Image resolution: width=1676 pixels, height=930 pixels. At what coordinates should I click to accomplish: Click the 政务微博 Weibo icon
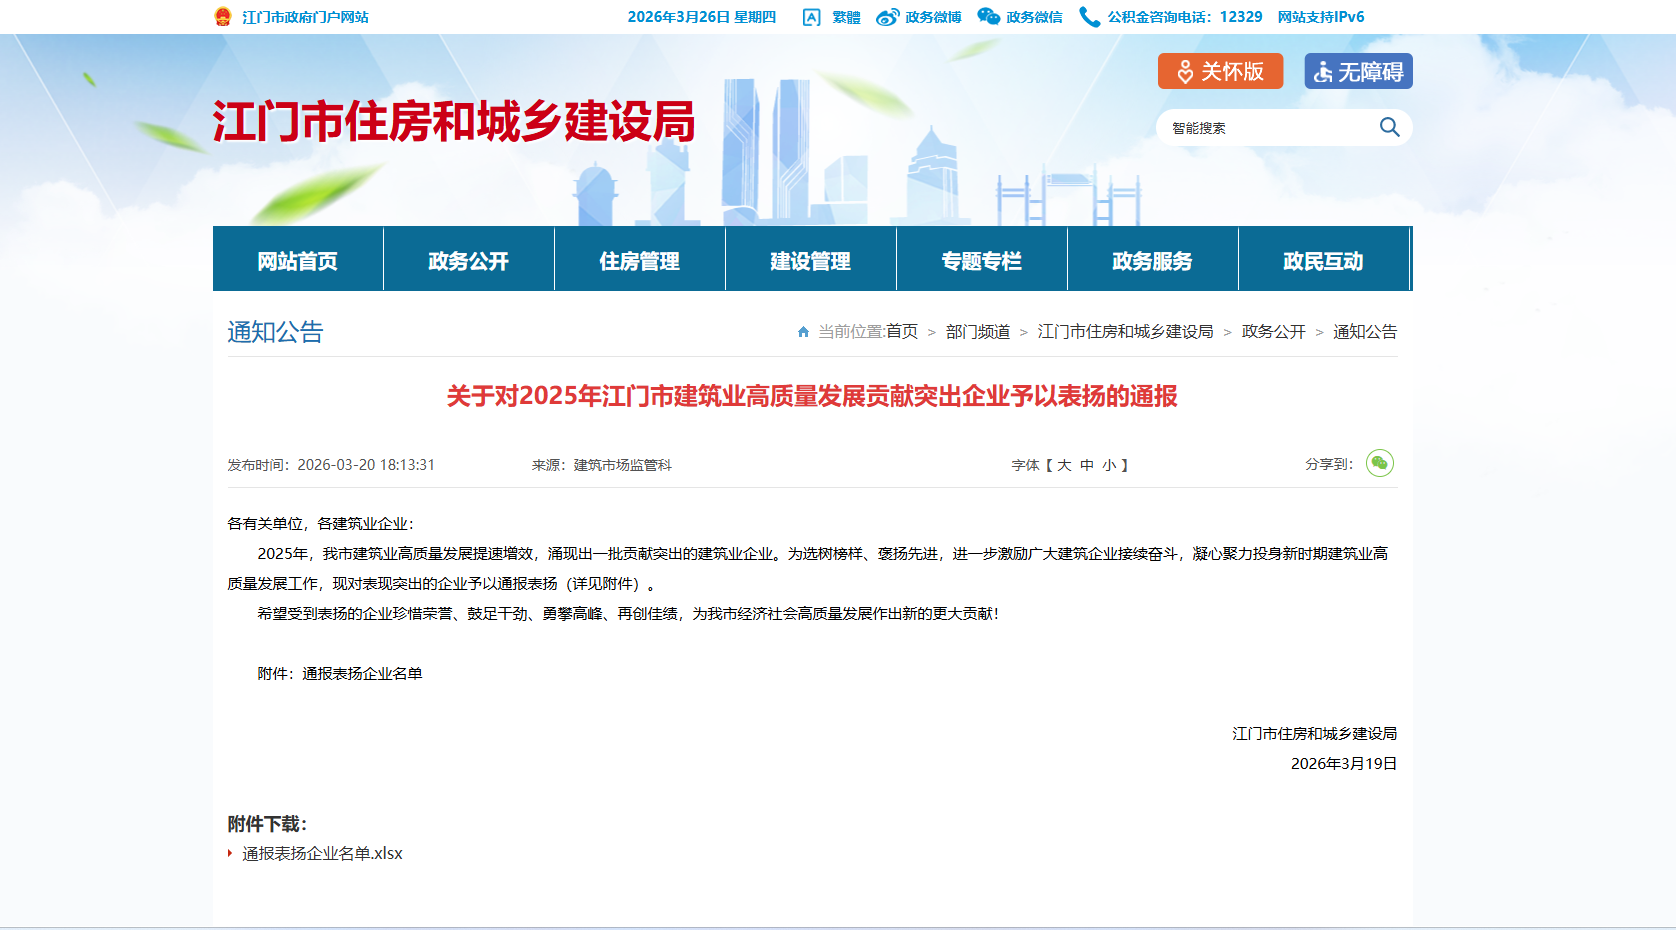(x=887, y=17)
